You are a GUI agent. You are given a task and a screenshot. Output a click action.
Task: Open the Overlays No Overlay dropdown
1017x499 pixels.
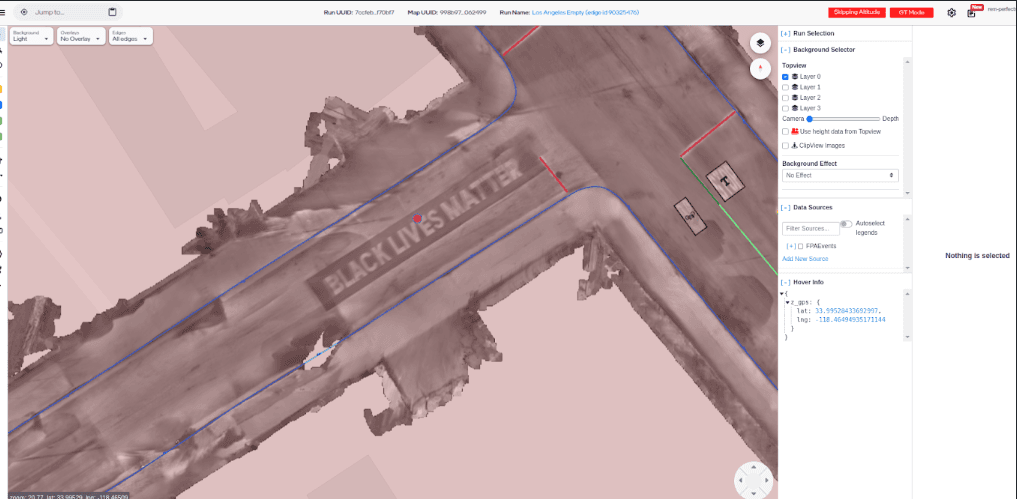pos(81,36)
